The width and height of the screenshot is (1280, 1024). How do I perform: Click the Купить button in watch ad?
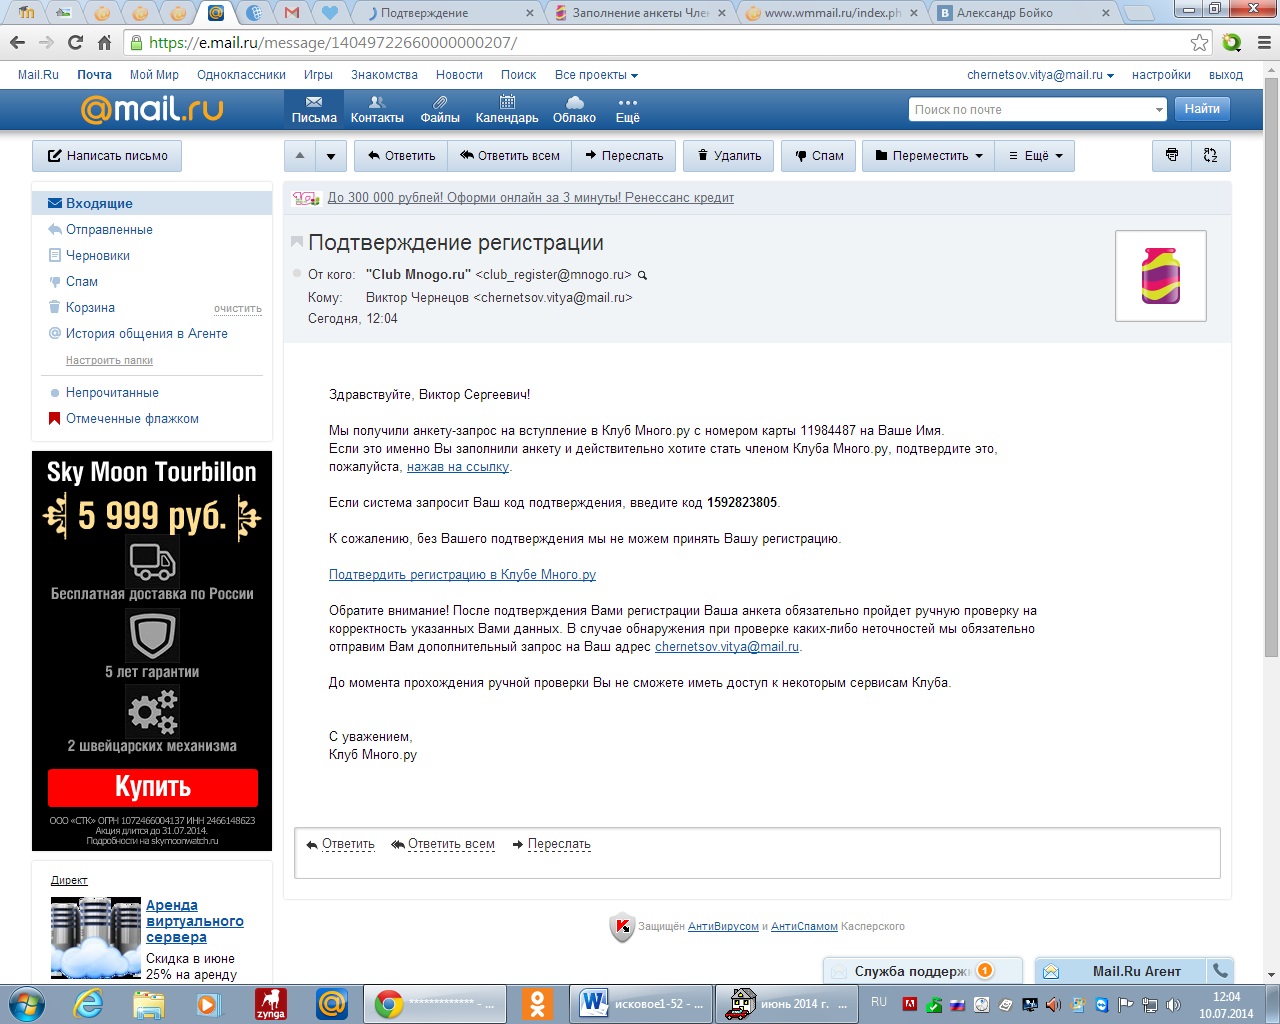pyautogui.click(x=153, y=787)
